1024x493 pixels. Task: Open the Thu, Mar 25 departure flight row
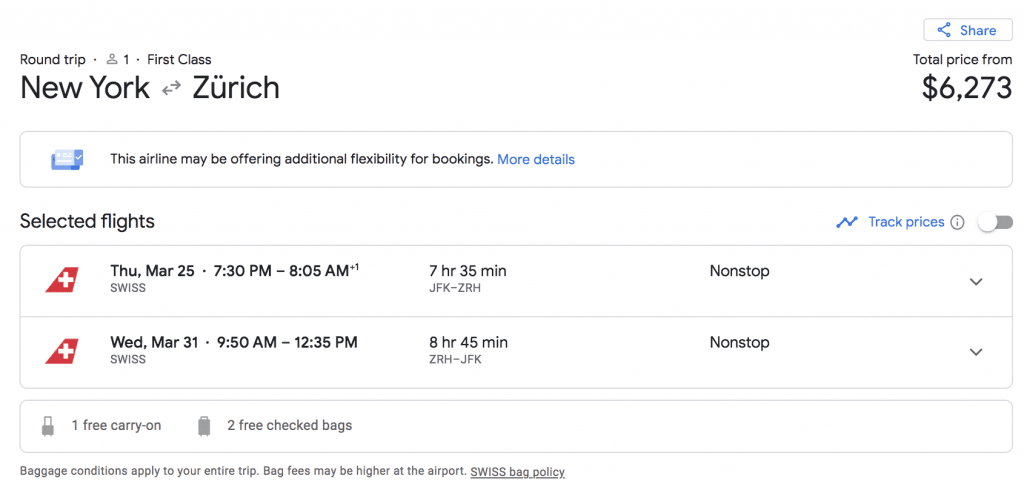[516, 281]
